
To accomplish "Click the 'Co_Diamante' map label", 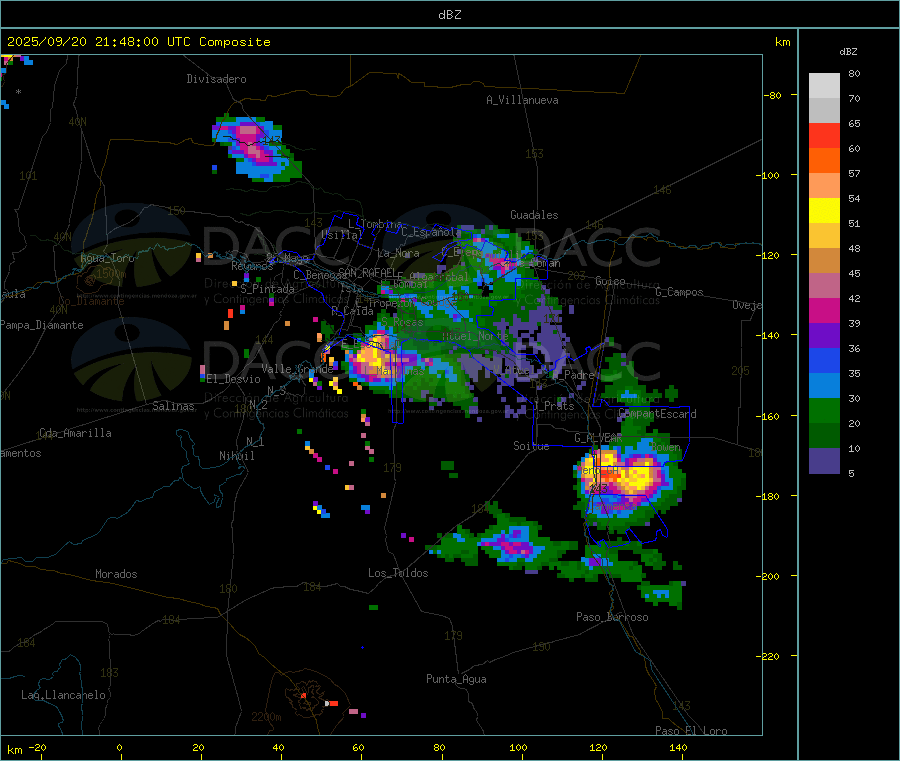I will point(91,301).
